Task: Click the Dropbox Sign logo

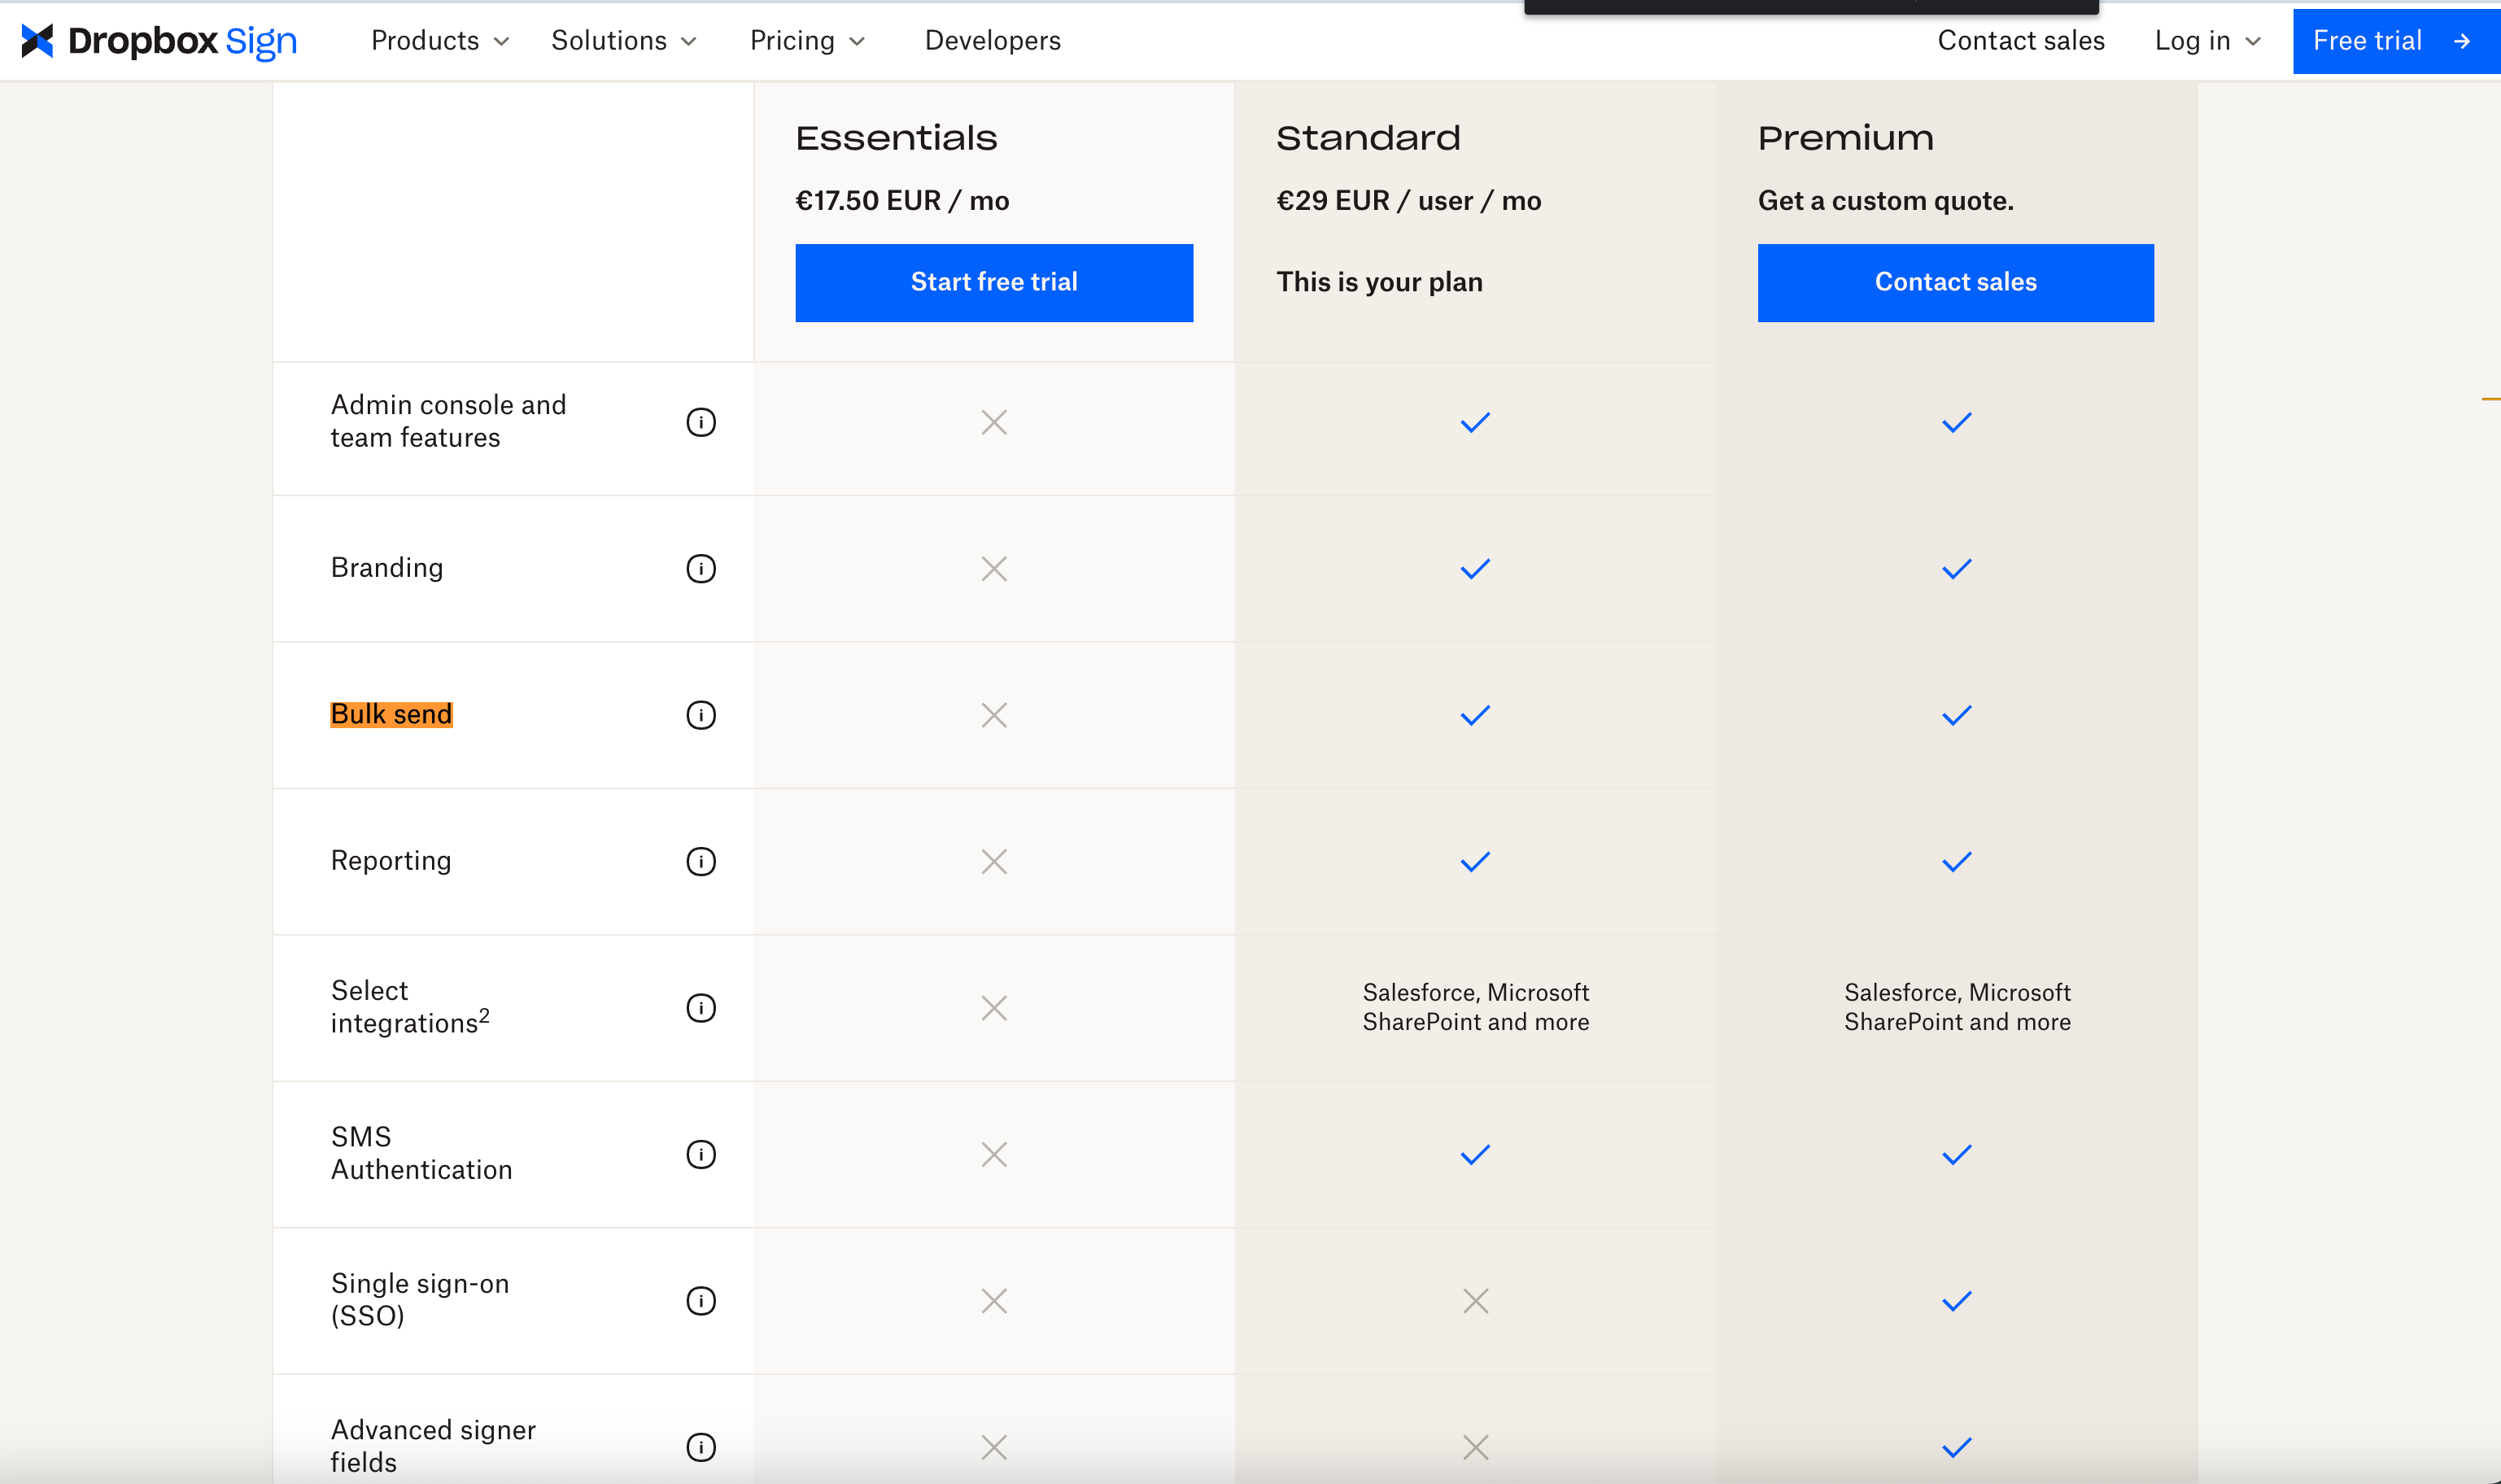Action: [159, 40]
